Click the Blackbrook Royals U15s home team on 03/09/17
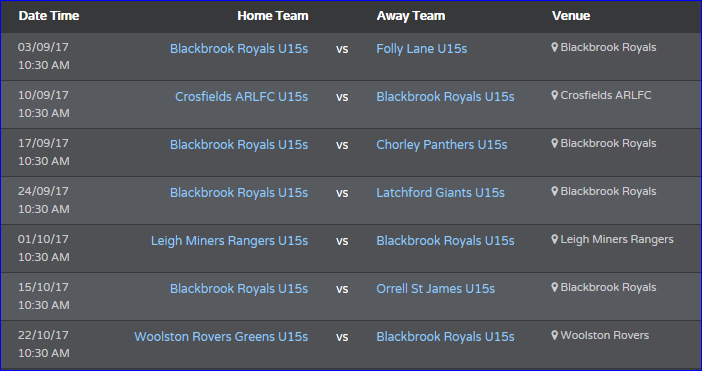The image size is (702, 371). click(x=239, y=49)
